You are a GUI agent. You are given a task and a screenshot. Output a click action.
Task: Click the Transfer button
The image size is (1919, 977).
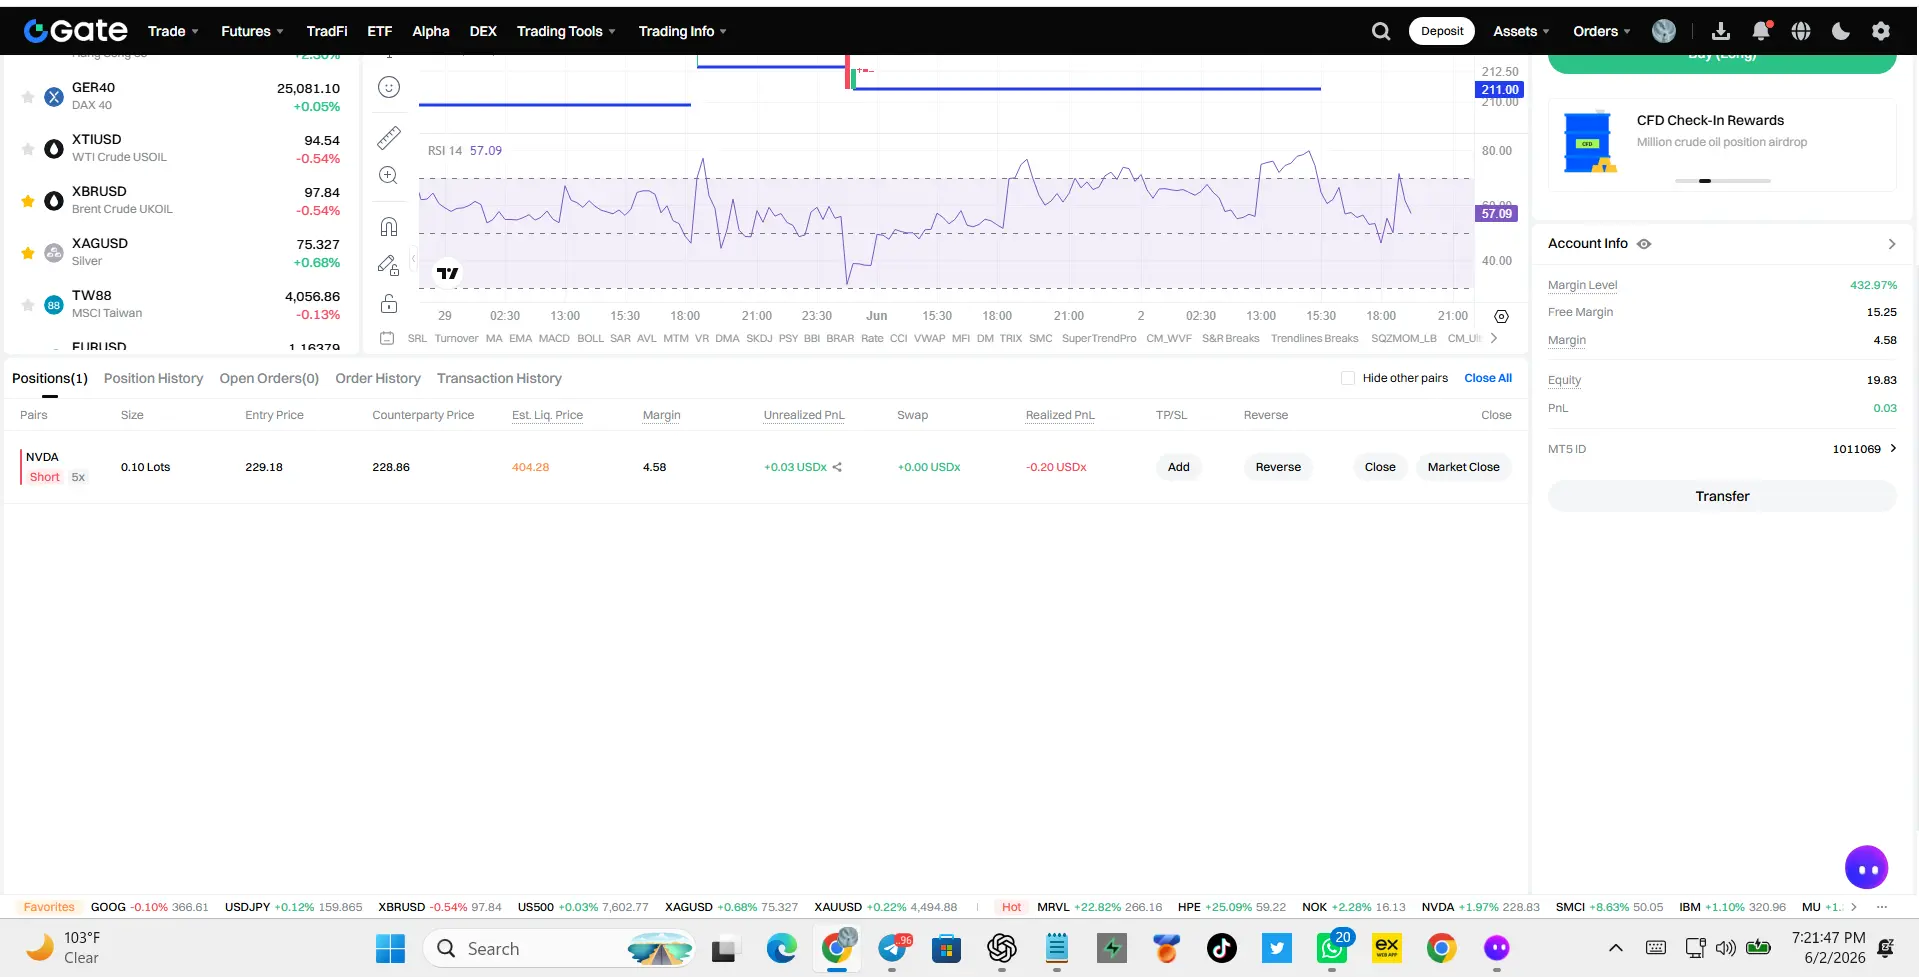(1722, 496)
